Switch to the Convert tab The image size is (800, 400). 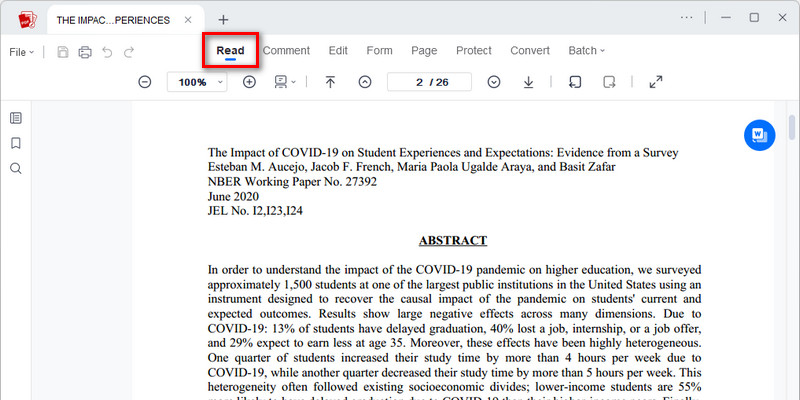pos(530,51)
